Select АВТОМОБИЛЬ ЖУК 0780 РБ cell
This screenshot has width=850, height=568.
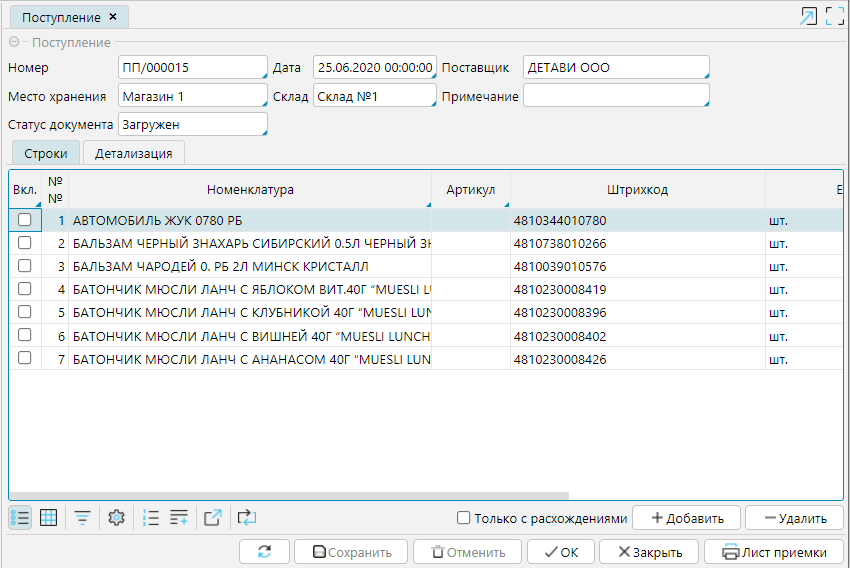pyautogui.click(x=250, y=221)
